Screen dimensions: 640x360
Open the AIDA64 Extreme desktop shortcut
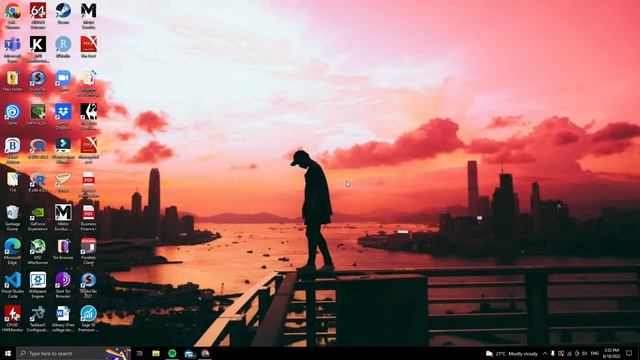(x=38, y=15)
